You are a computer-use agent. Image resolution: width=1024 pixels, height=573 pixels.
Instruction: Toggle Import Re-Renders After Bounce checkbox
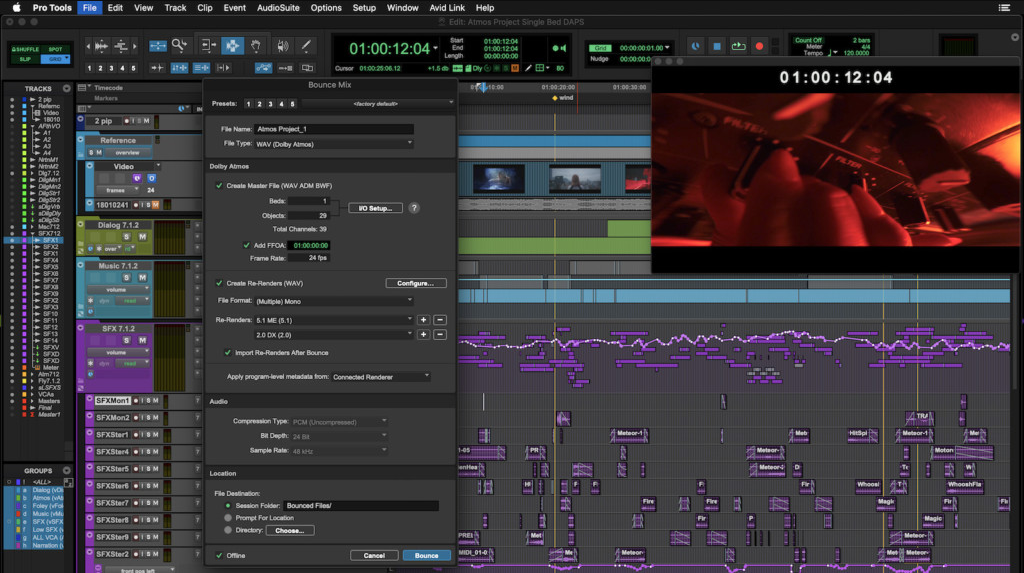(x=228, y=353)
